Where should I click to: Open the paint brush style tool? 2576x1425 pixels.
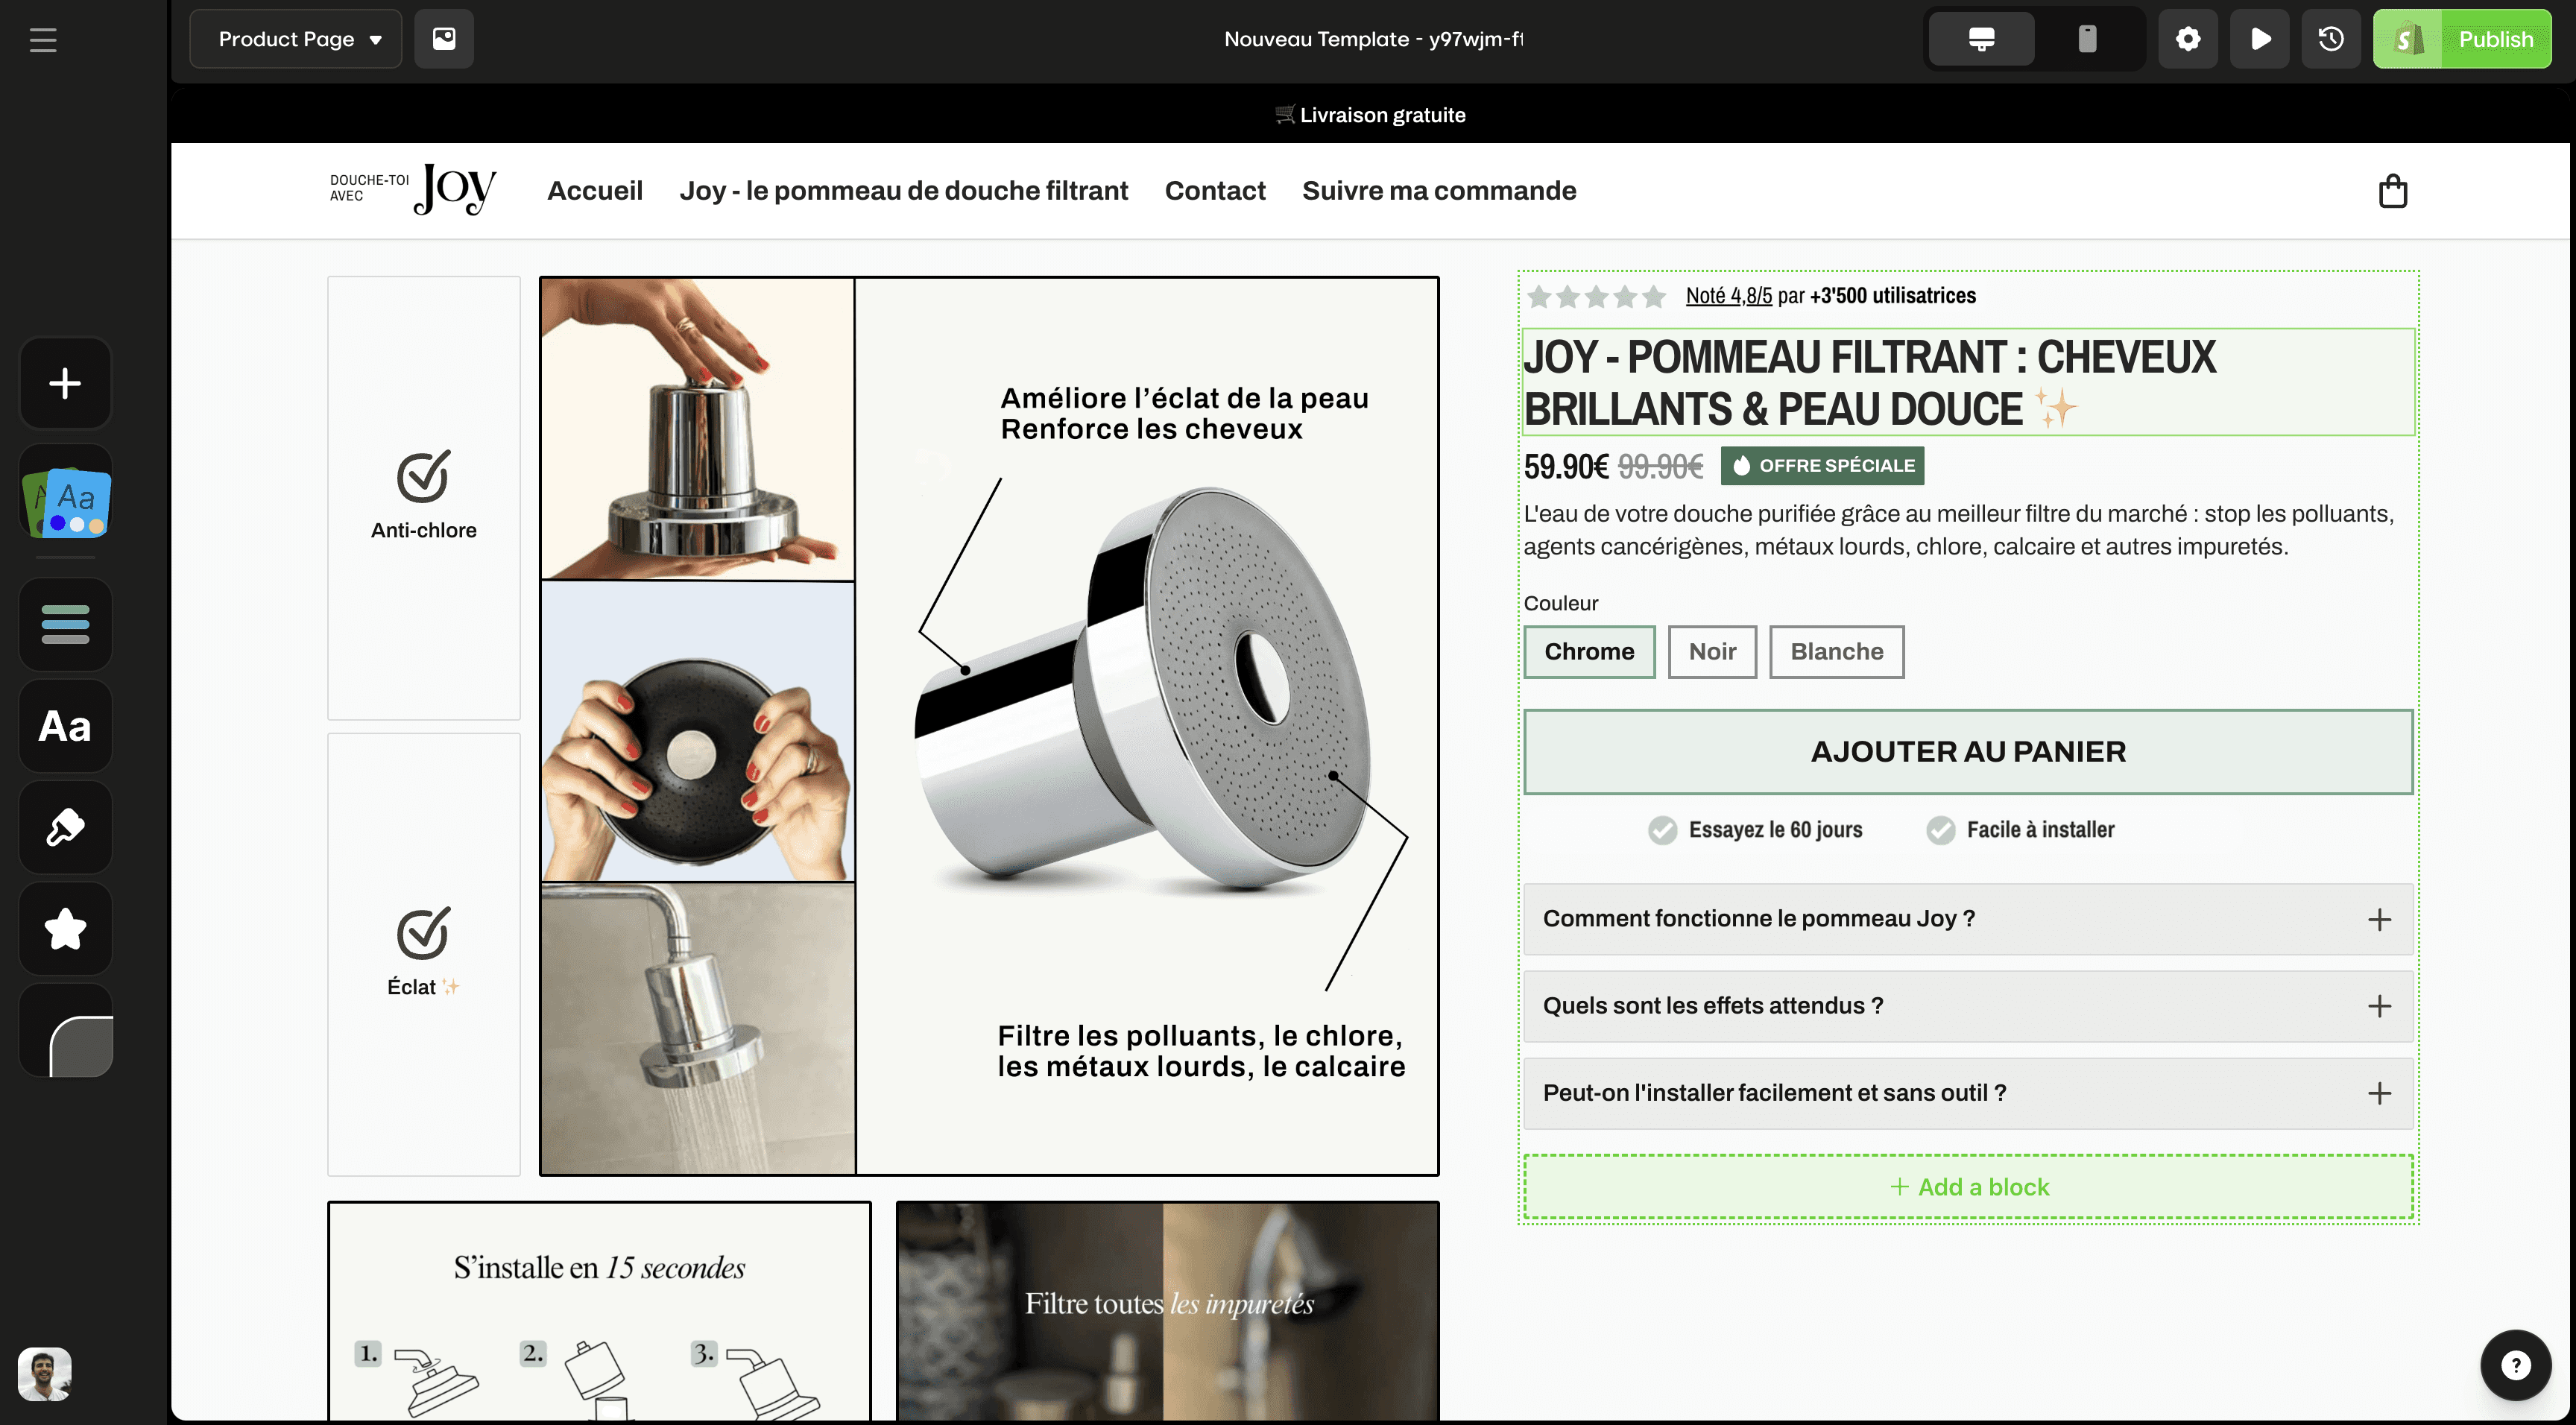(x=65, y=827)
